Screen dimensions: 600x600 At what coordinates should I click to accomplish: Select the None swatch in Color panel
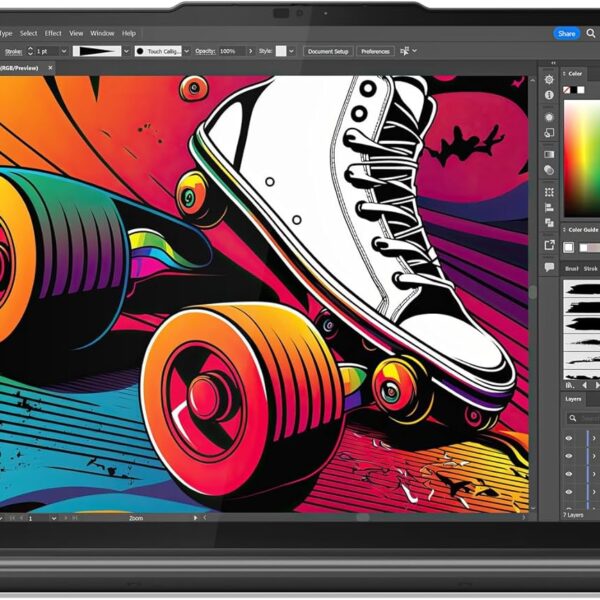[x=566, y=90]
